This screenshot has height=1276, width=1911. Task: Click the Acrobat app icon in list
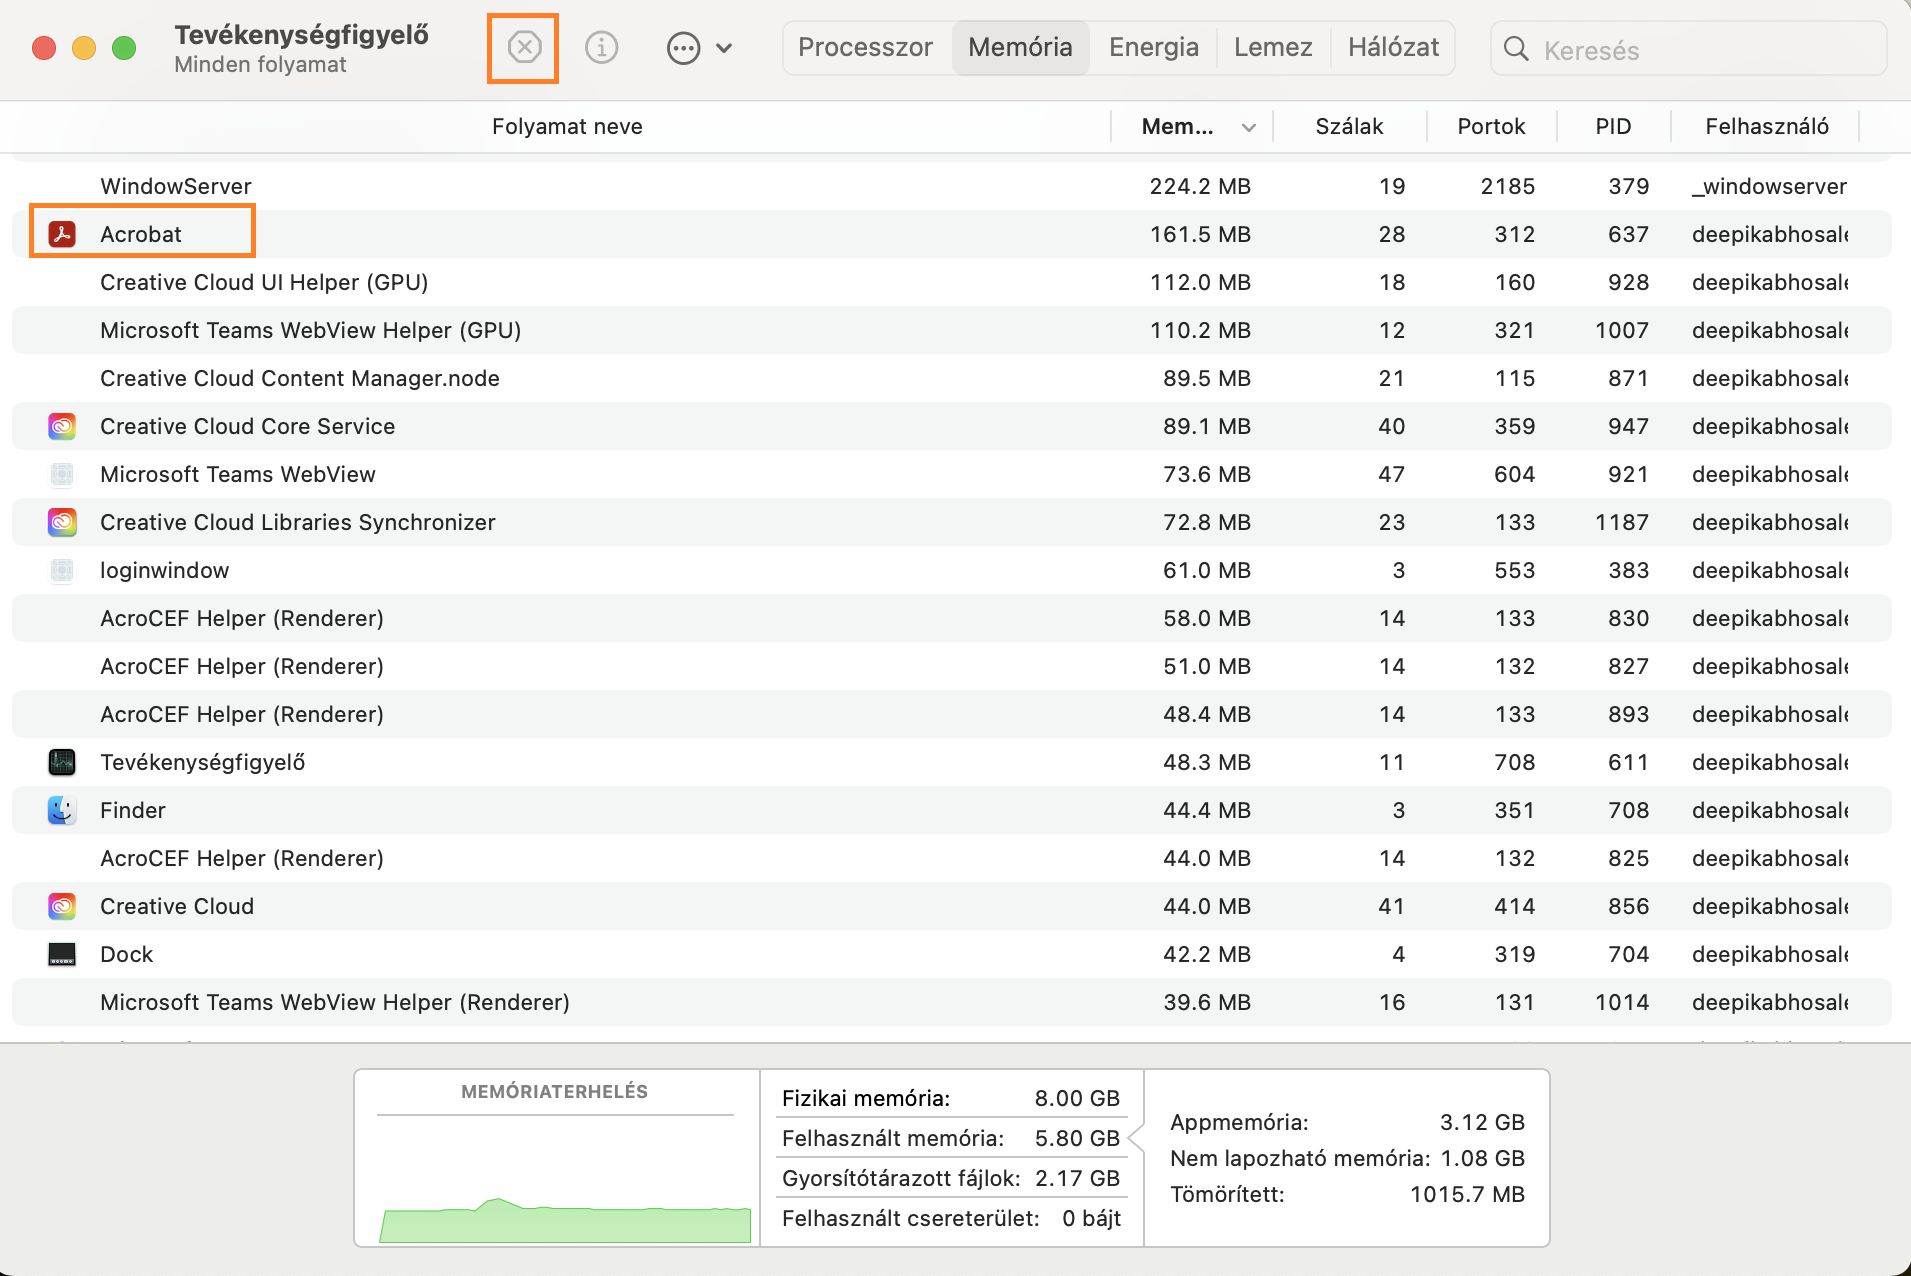(x=62, y=234)
